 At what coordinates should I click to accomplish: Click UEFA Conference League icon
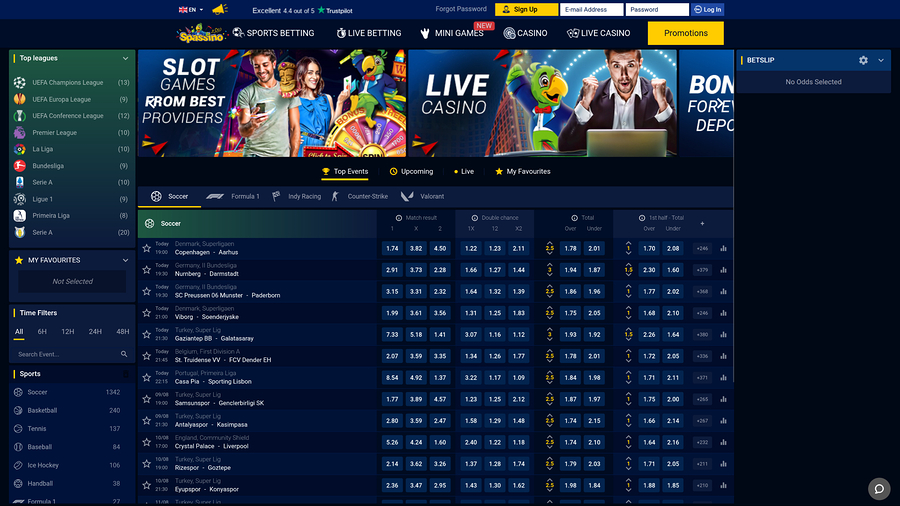coord(20,116)
